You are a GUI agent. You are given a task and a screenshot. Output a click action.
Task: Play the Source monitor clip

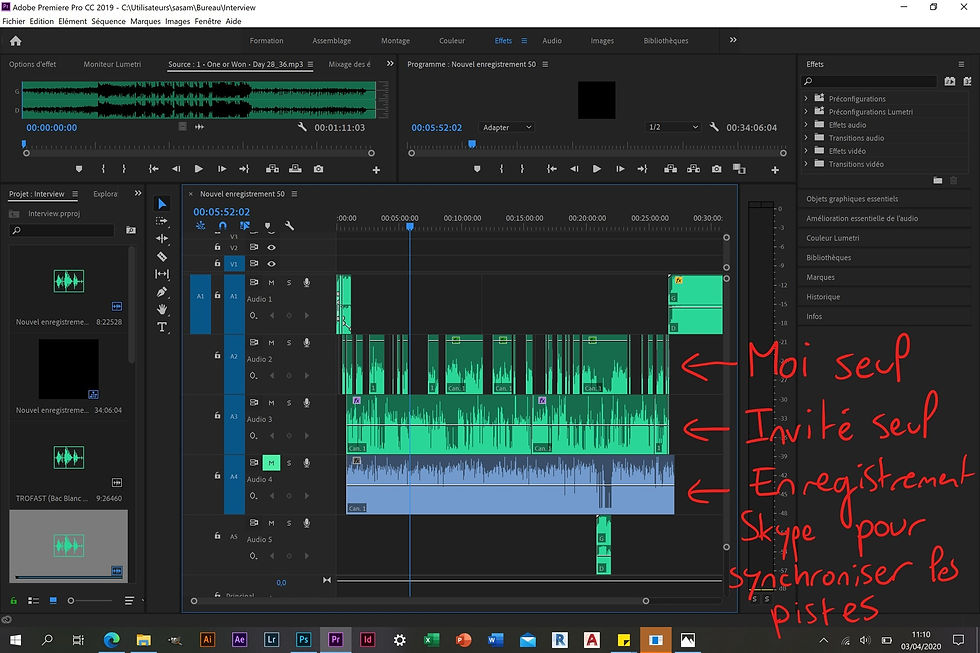199,169
